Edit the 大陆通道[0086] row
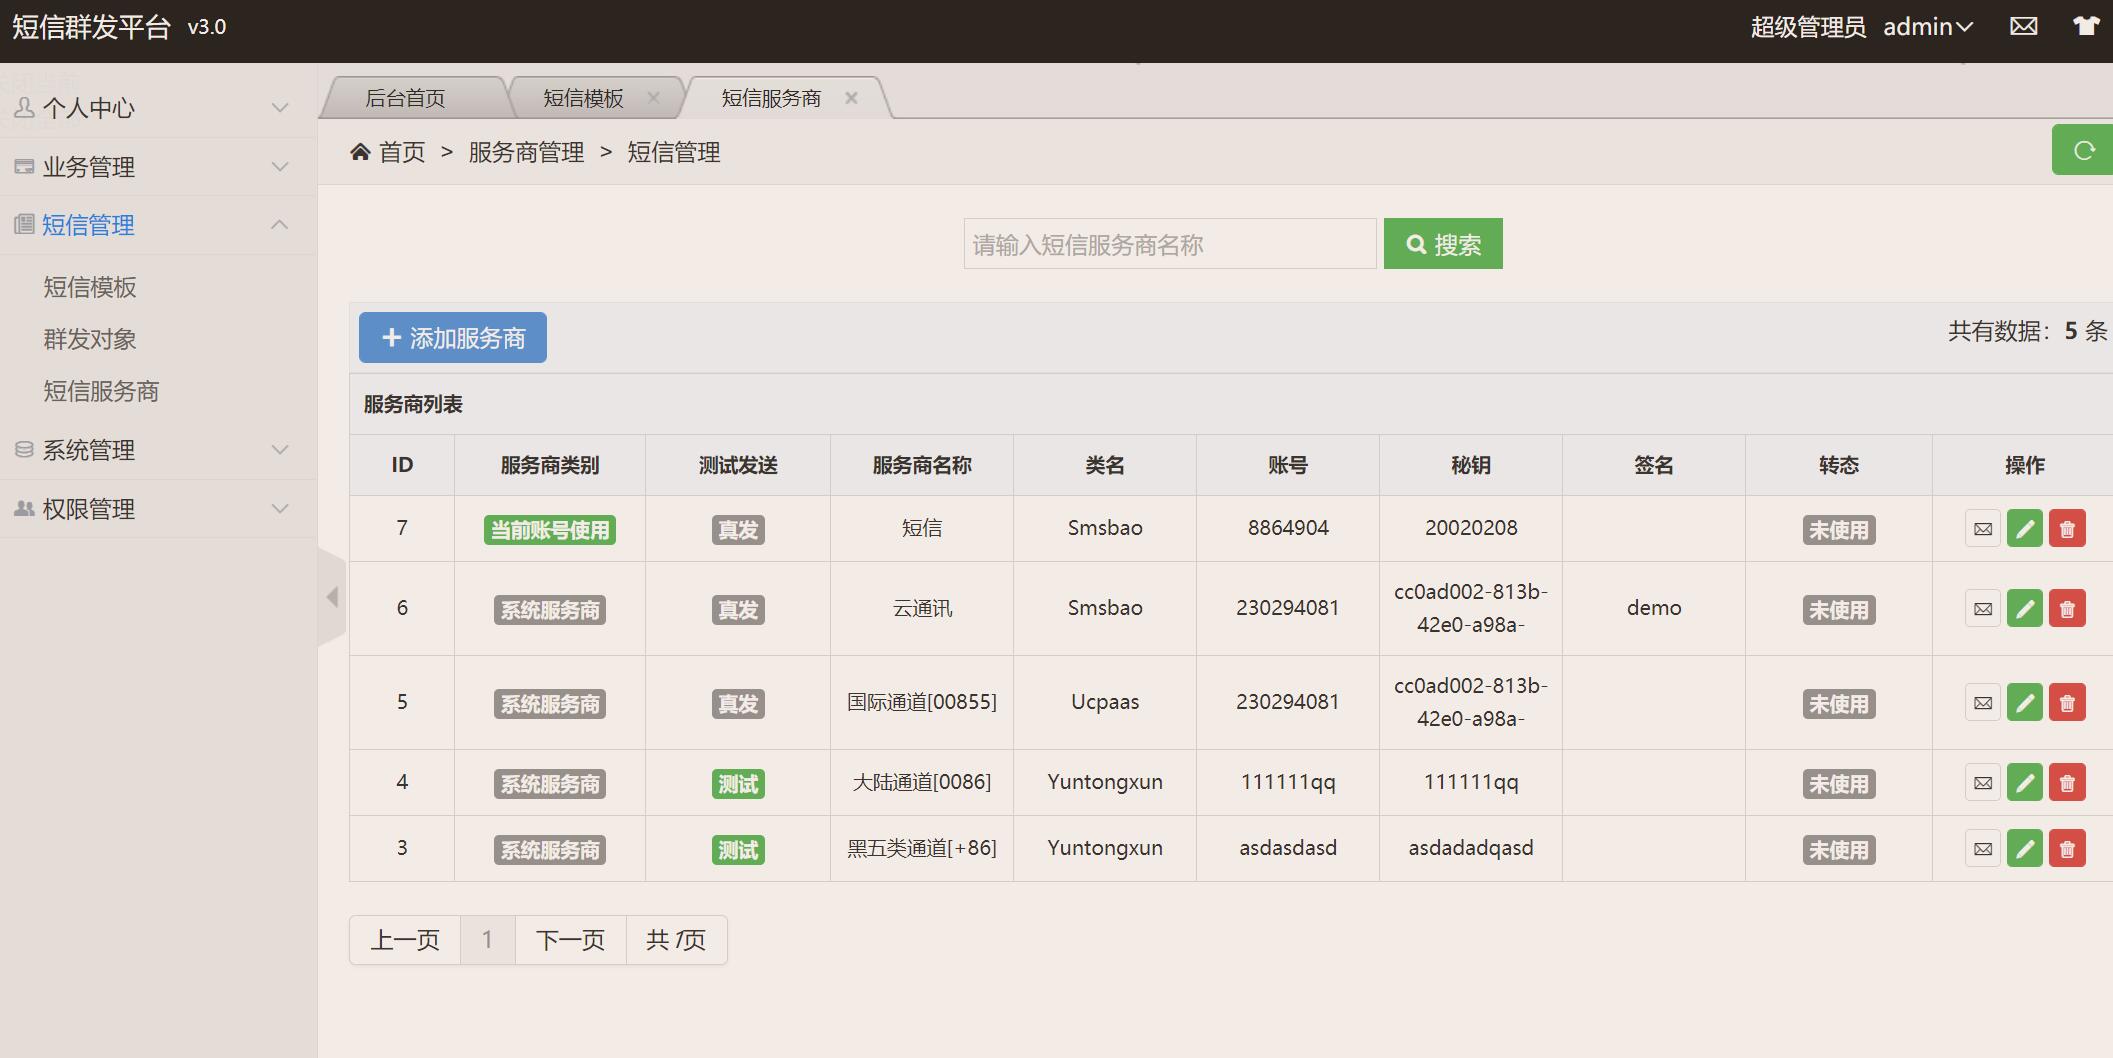 (2025, 783)
